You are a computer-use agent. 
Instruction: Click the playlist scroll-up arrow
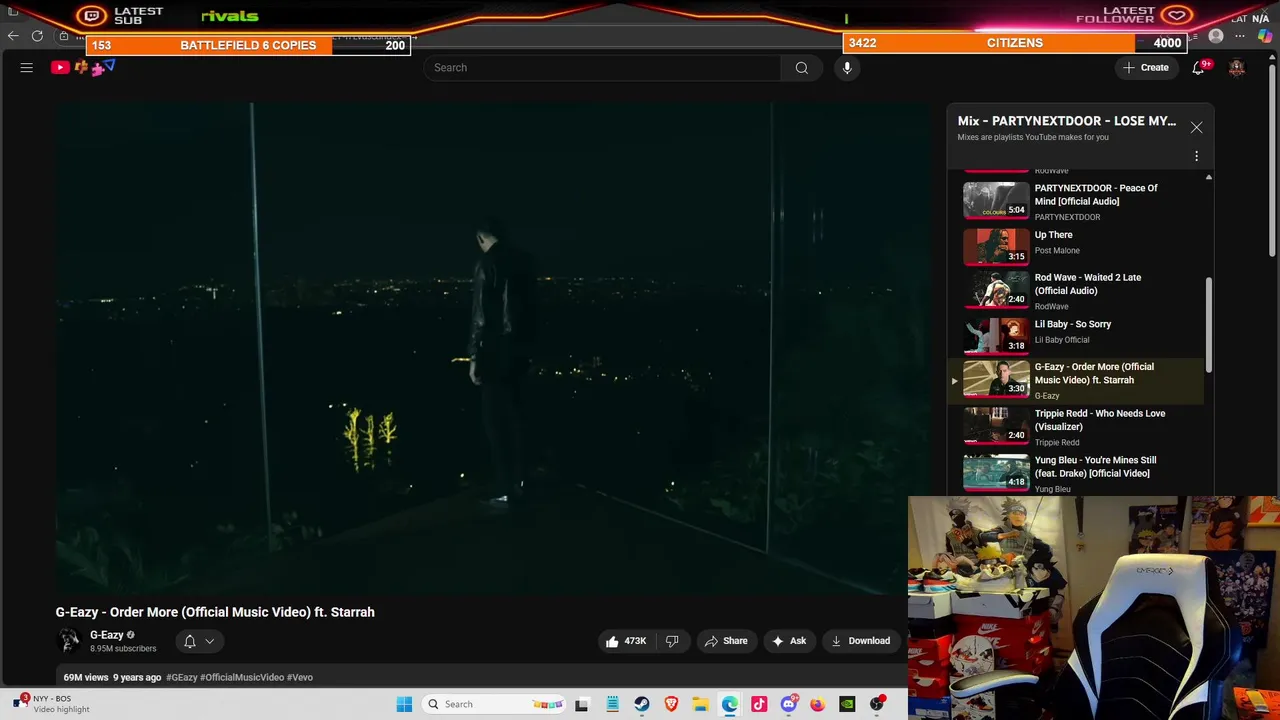pos(1208,177)
